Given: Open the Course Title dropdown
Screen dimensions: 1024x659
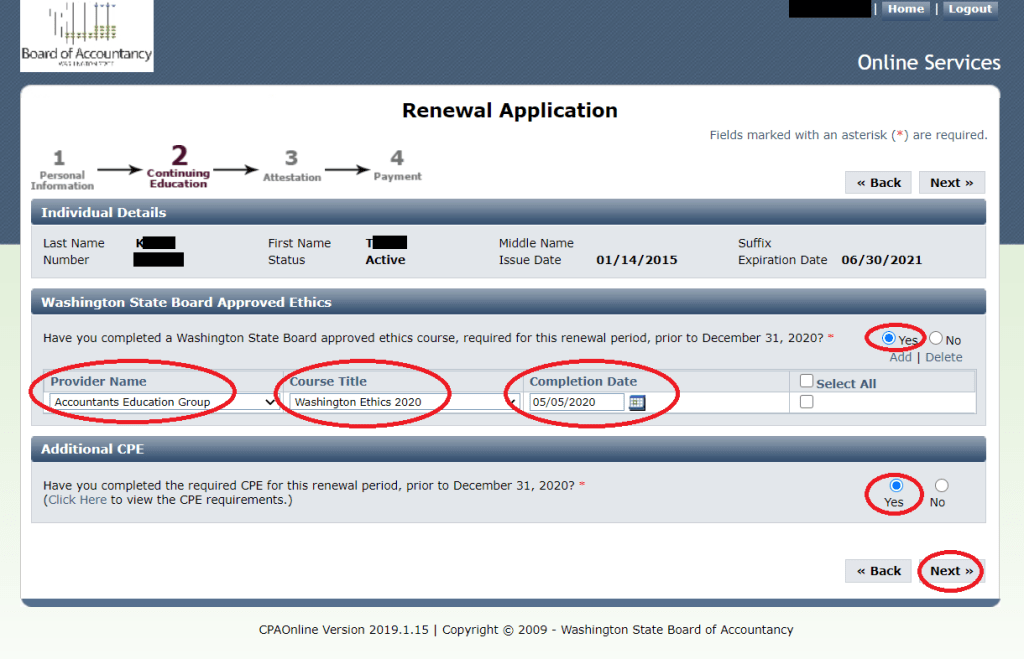Looking at the screenshot, I should (x=403, y=402).
